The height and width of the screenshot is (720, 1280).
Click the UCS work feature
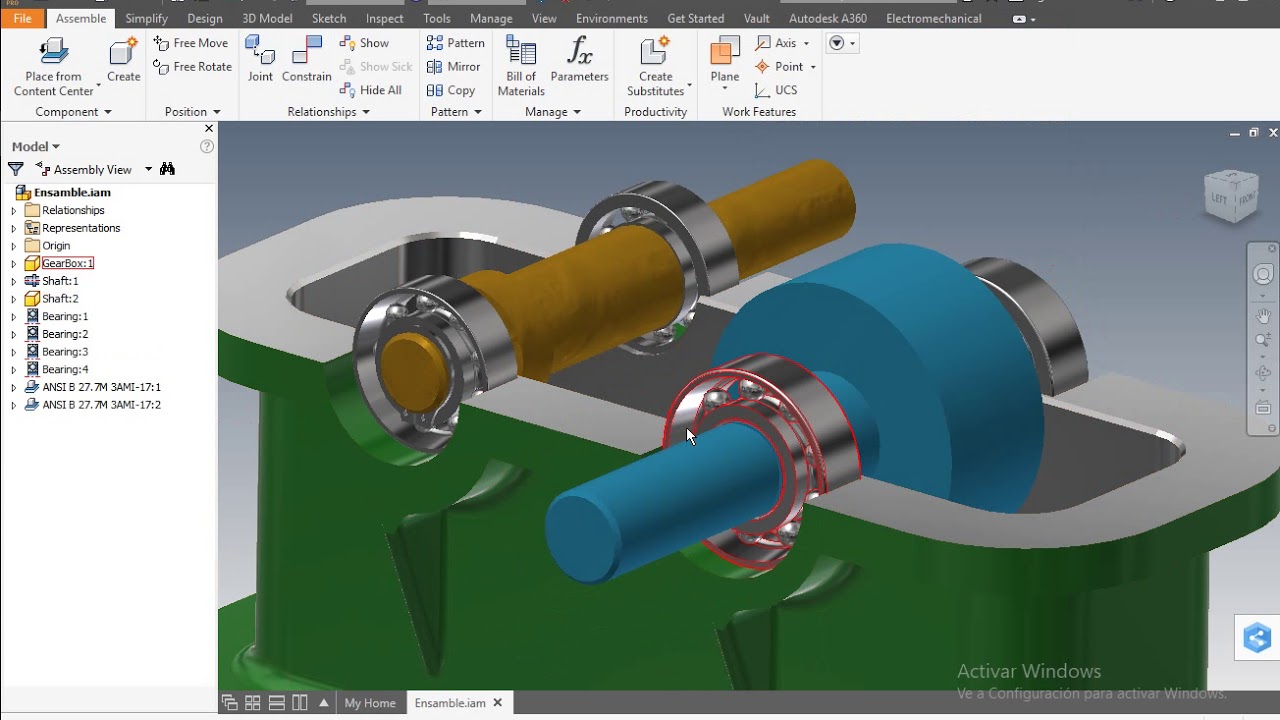[x=776, y=90]
